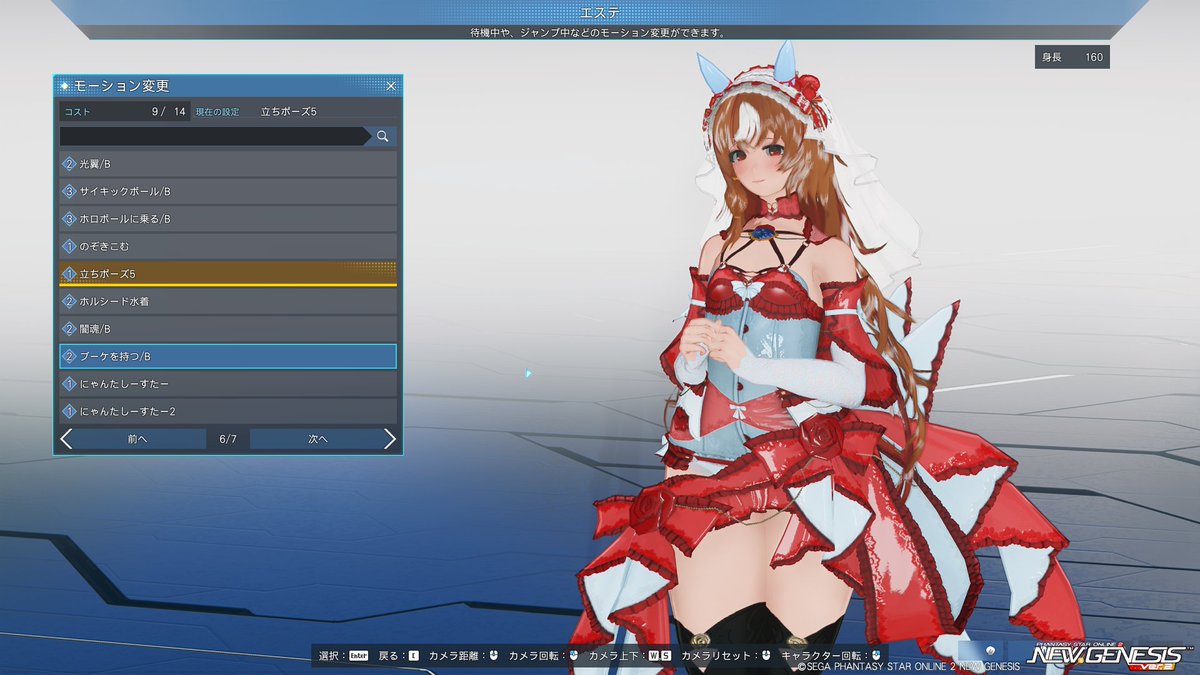Go to next page with 次へ

pos(318,439)
